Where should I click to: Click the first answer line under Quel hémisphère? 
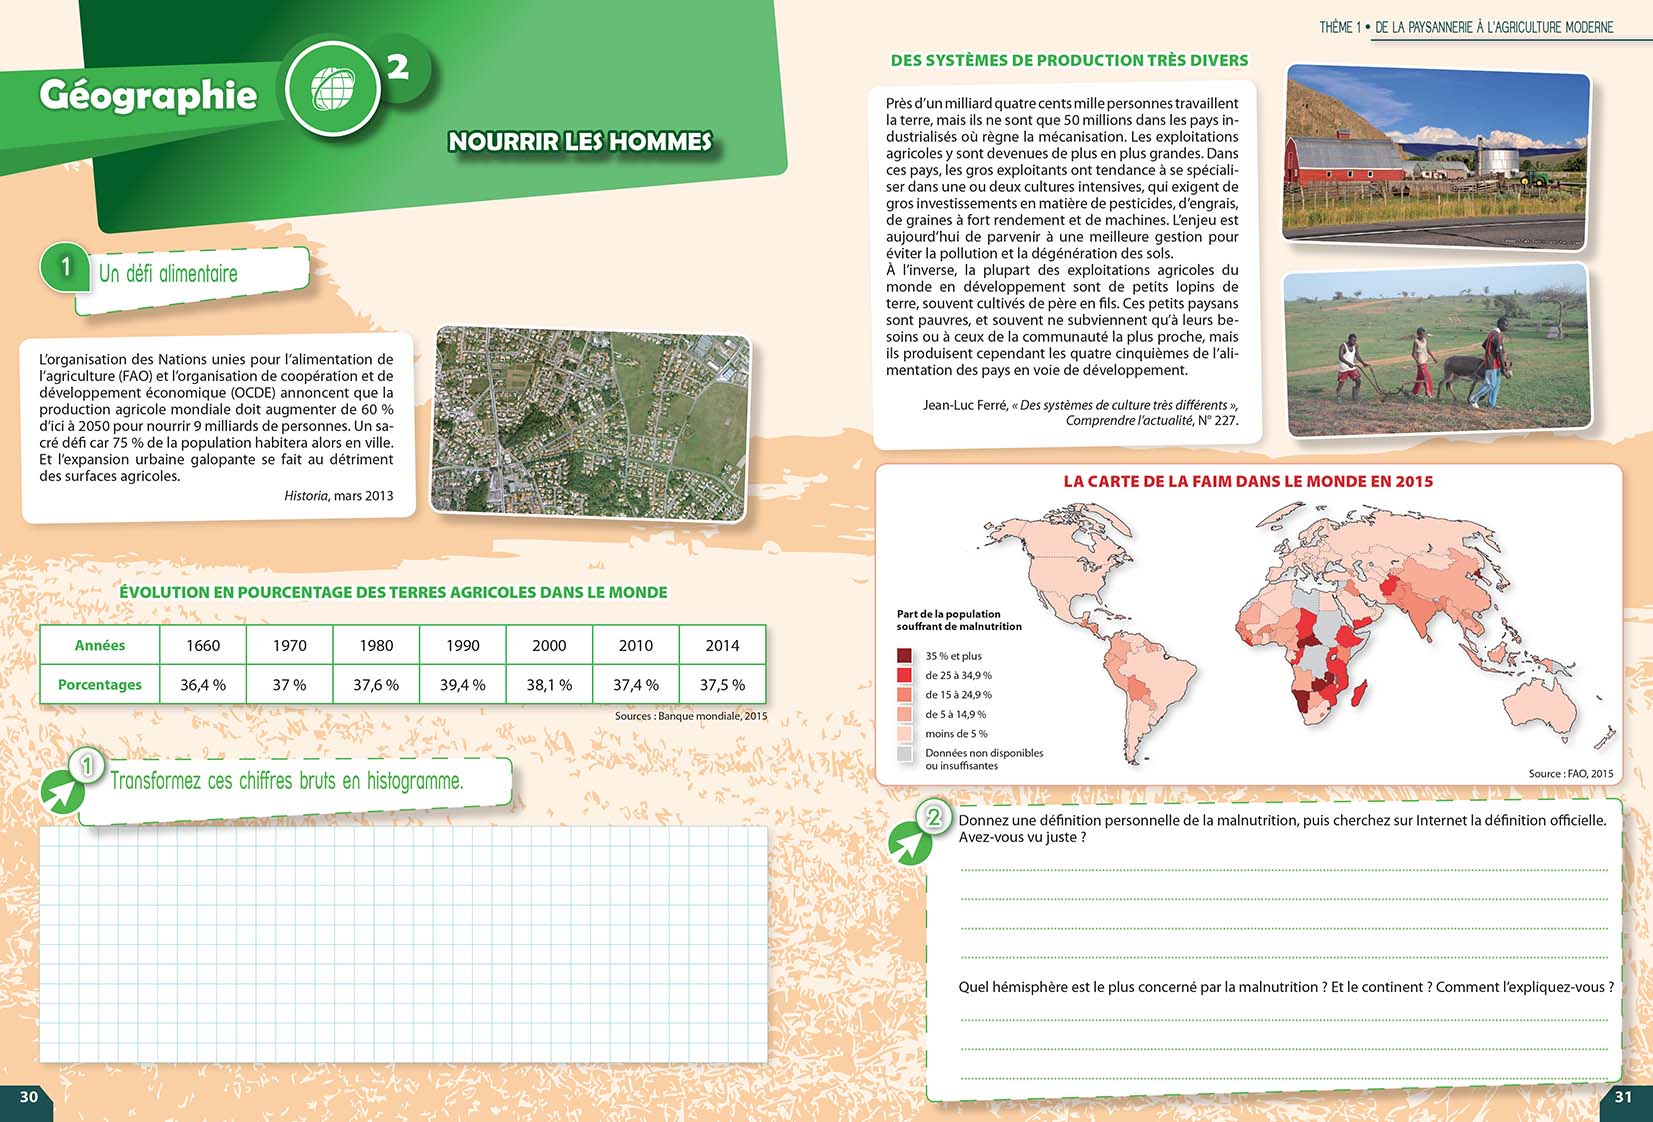[1284, 1019]
